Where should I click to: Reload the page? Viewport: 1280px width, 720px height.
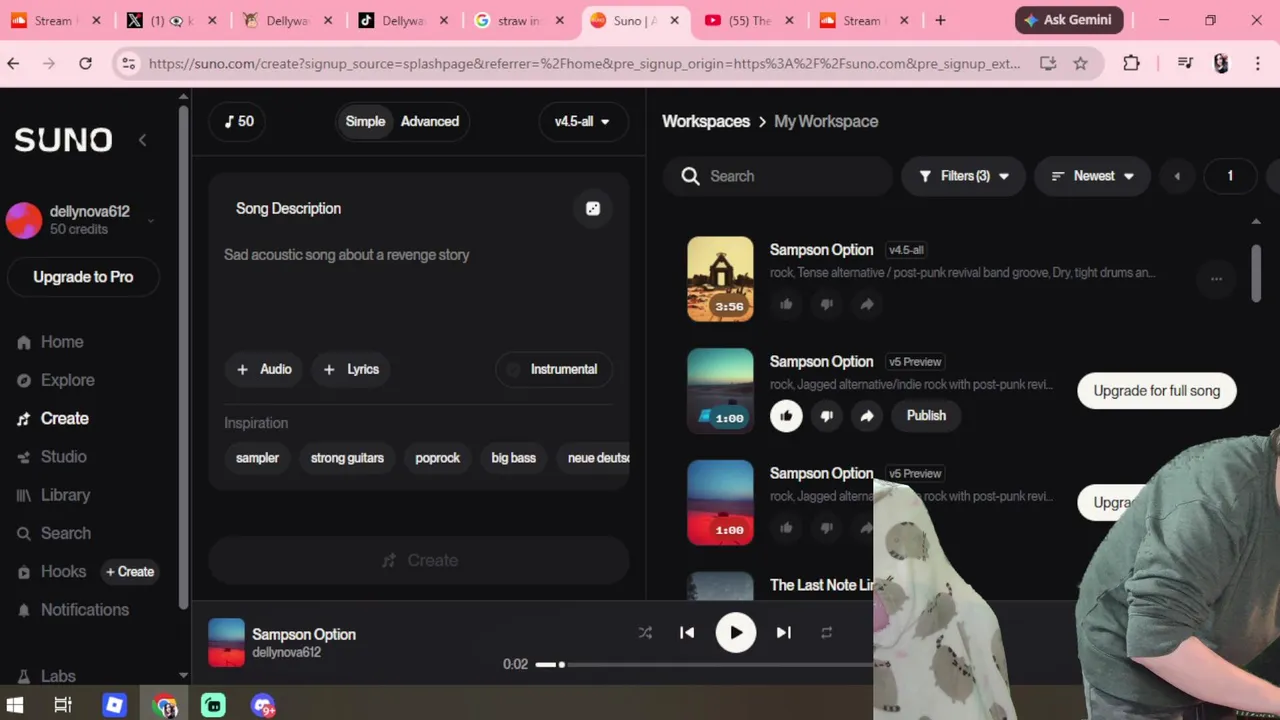[x=85, y=63]
